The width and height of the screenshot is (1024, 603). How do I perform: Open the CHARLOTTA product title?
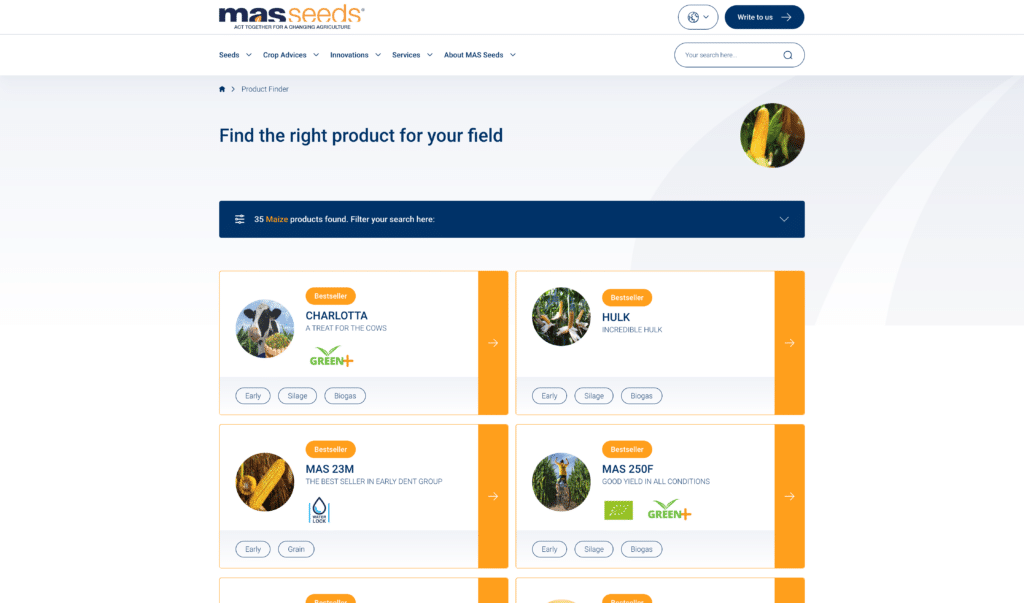[x=336, y=316]
